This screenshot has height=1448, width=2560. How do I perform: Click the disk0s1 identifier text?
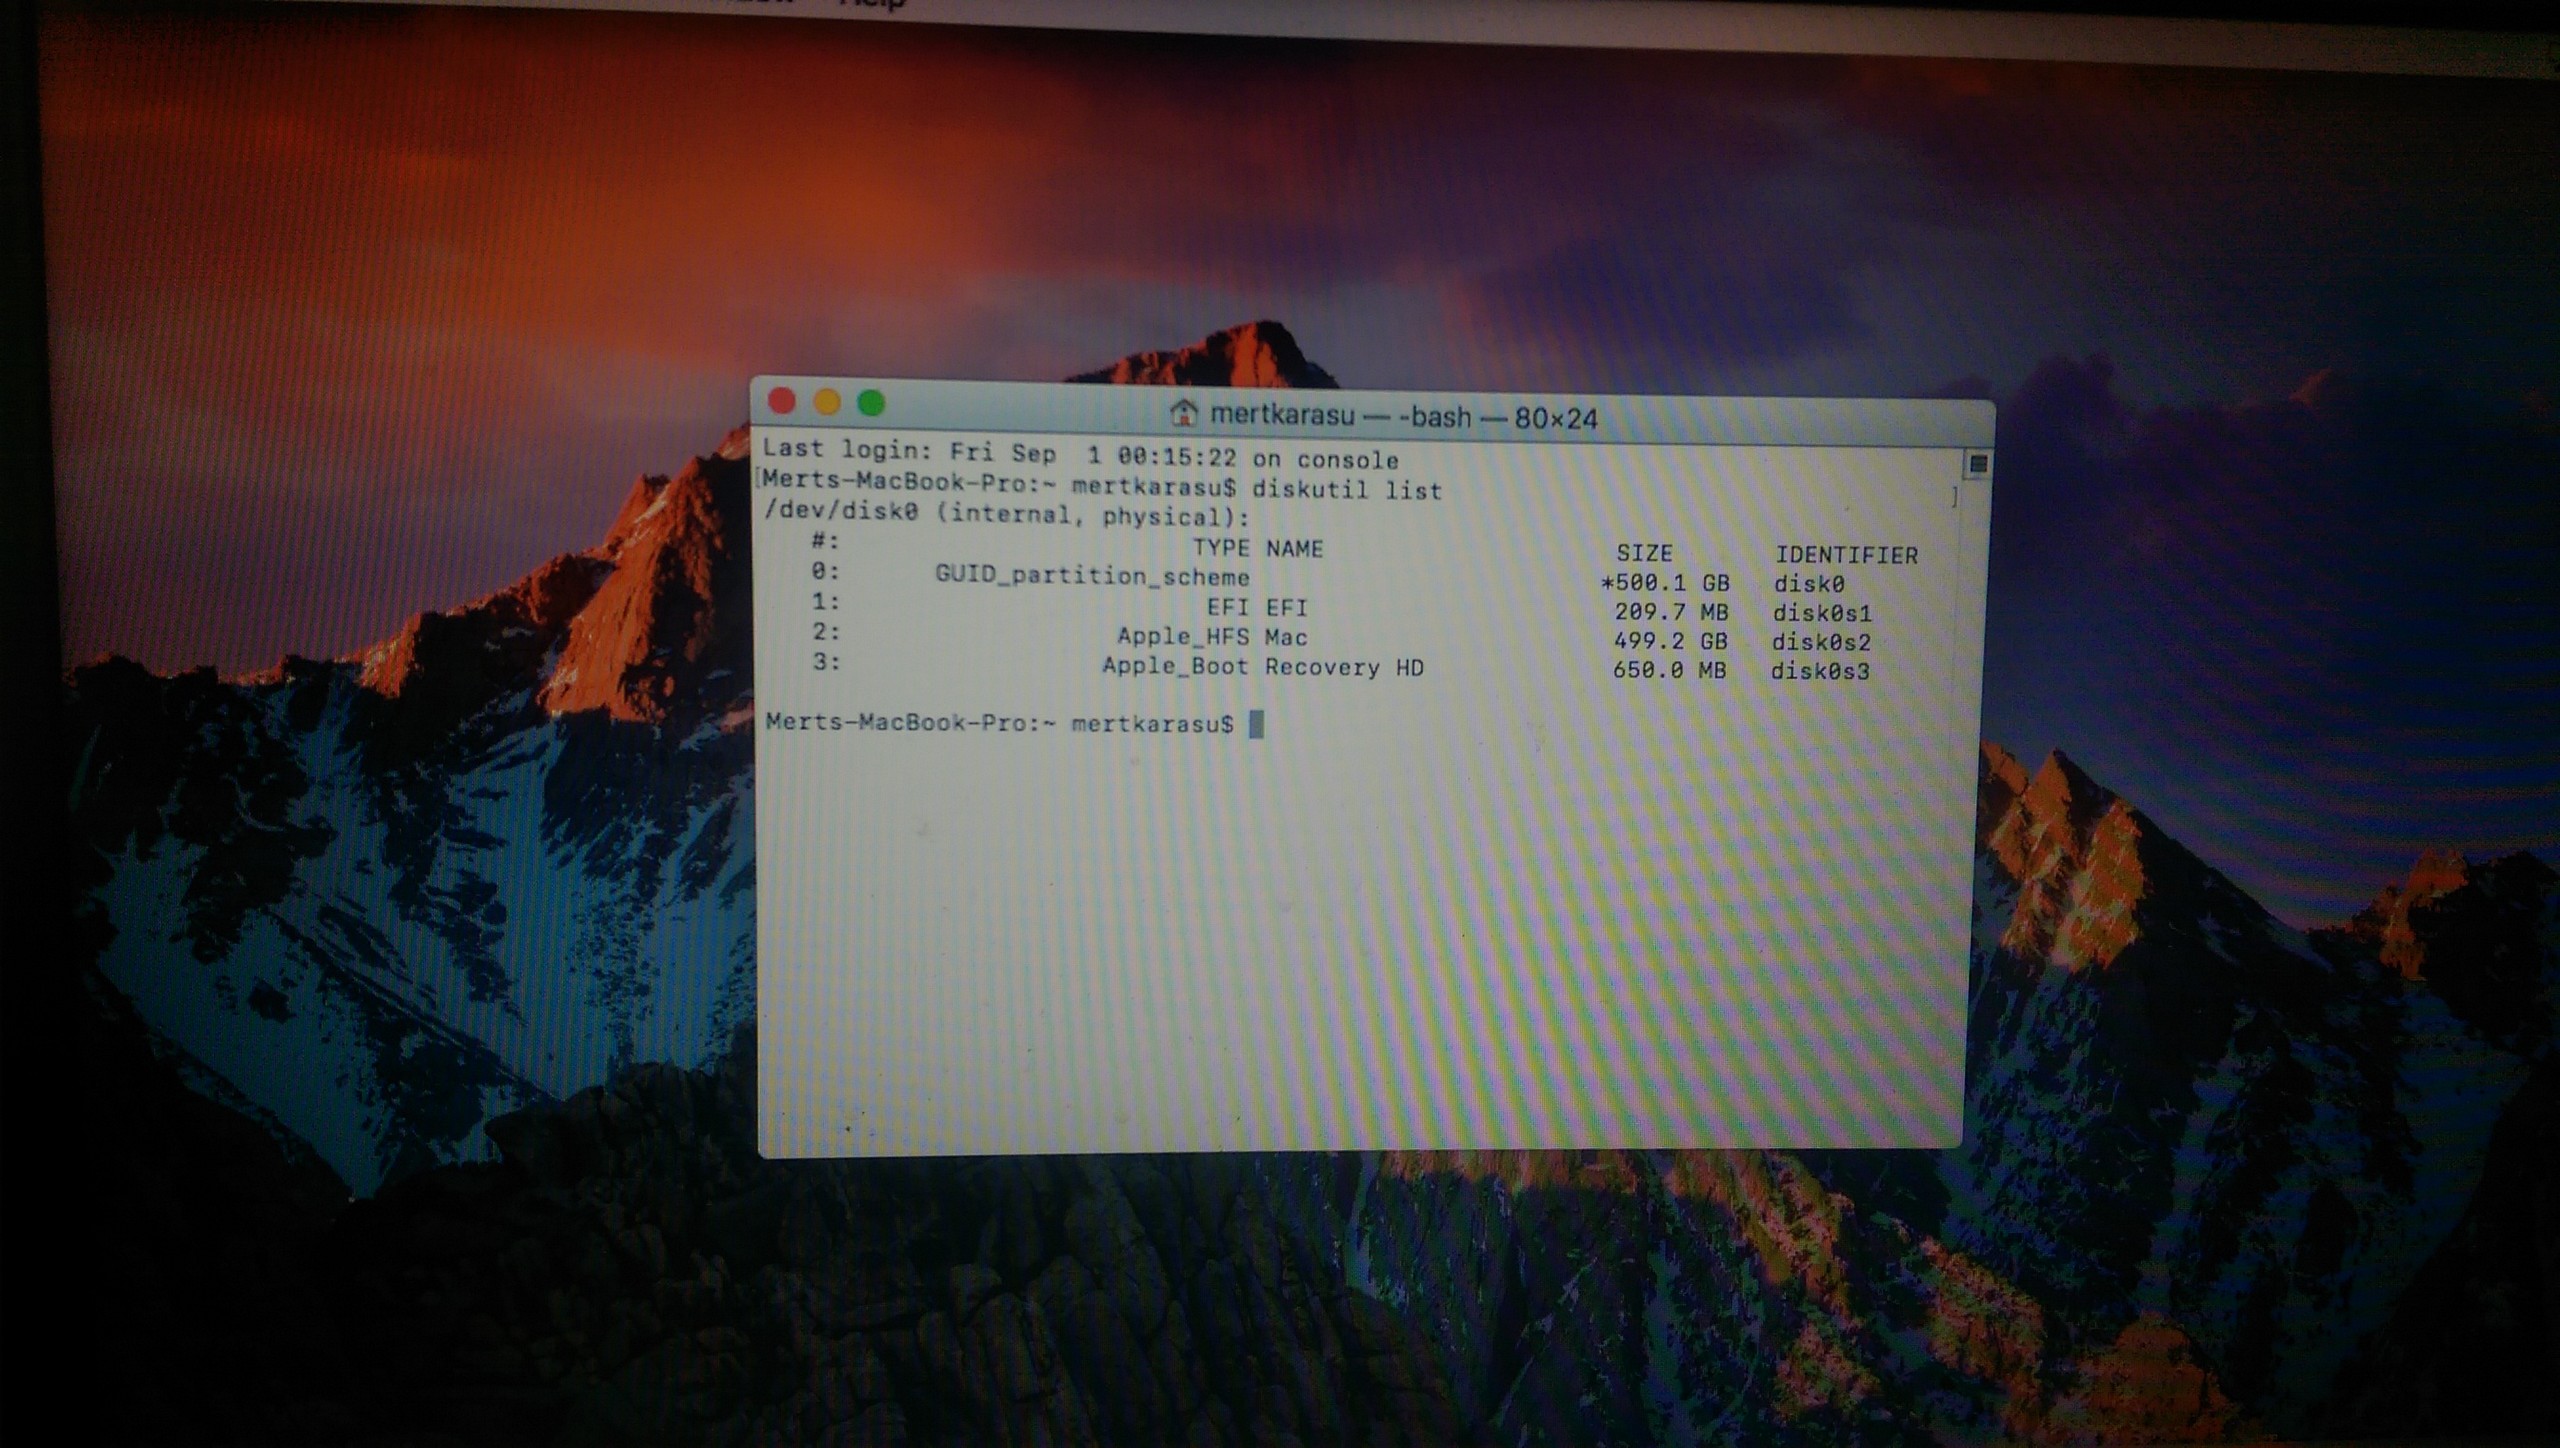point(1821,612)
